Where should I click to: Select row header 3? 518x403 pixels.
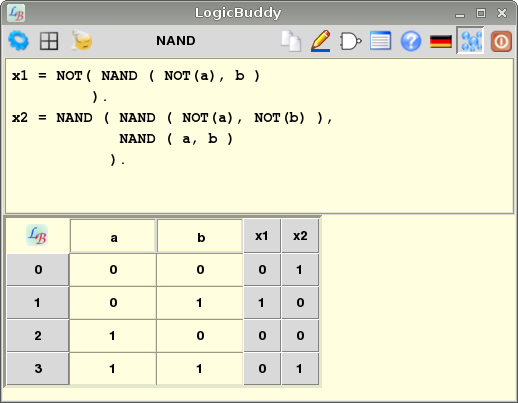(x=38, y=368)
